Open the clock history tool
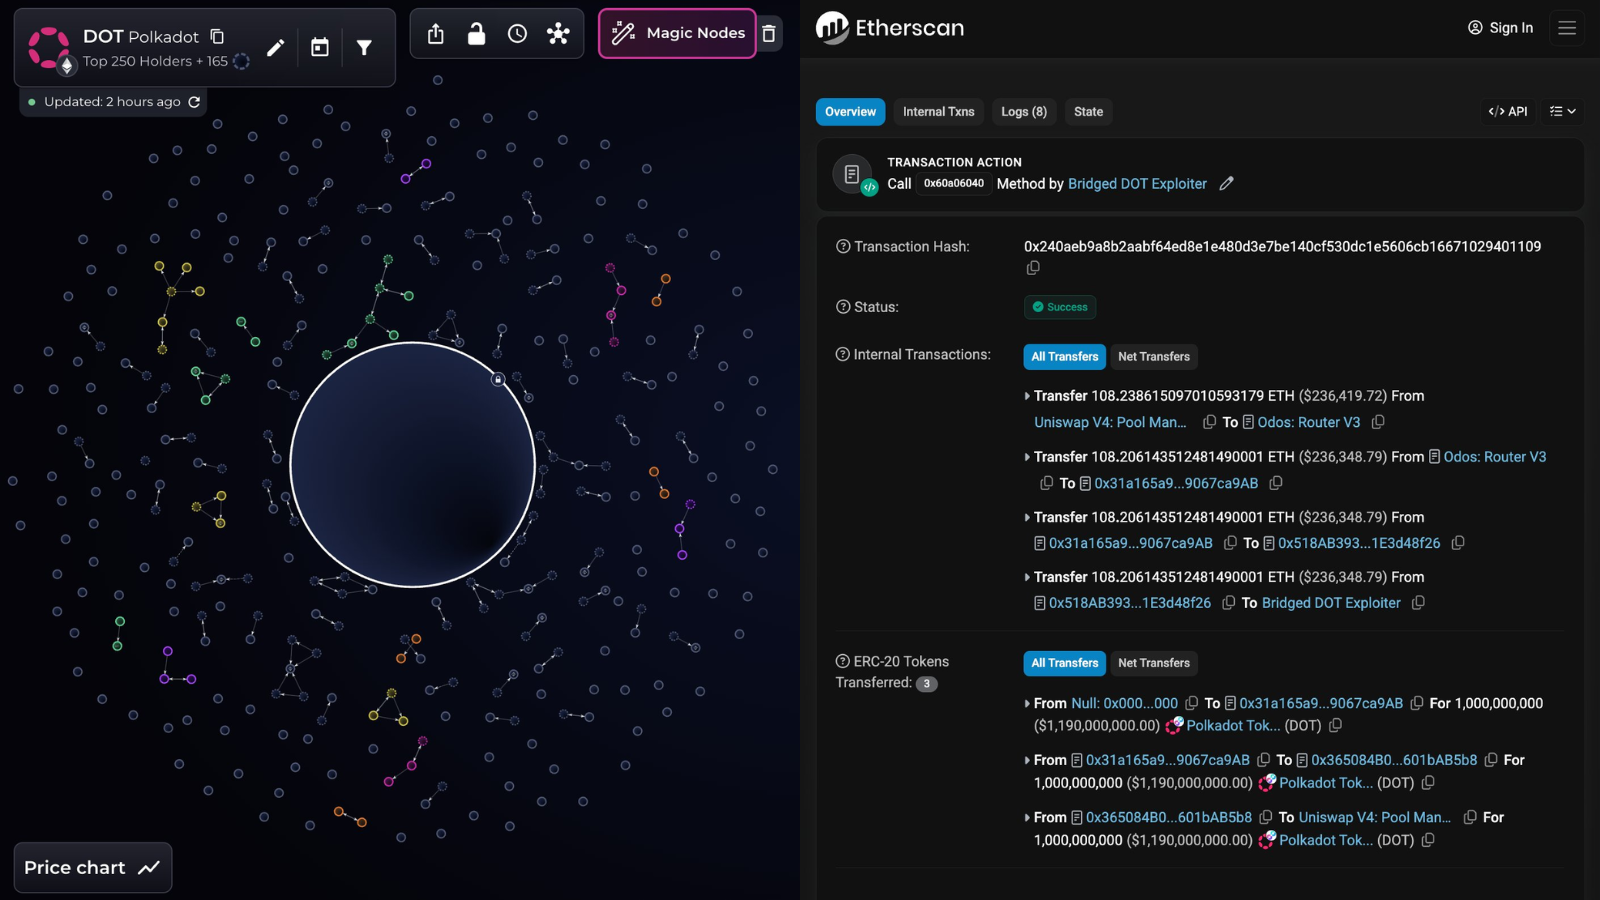This screenshot has height=900, width=1600. pos(517,34)
